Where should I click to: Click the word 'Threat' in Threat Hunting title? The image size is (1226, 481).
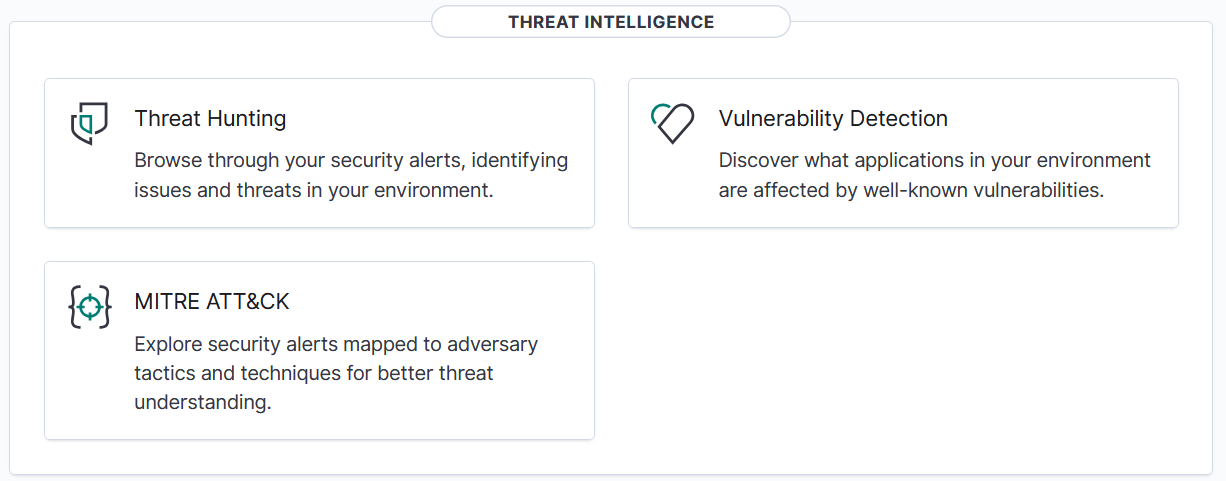[168, 119]
